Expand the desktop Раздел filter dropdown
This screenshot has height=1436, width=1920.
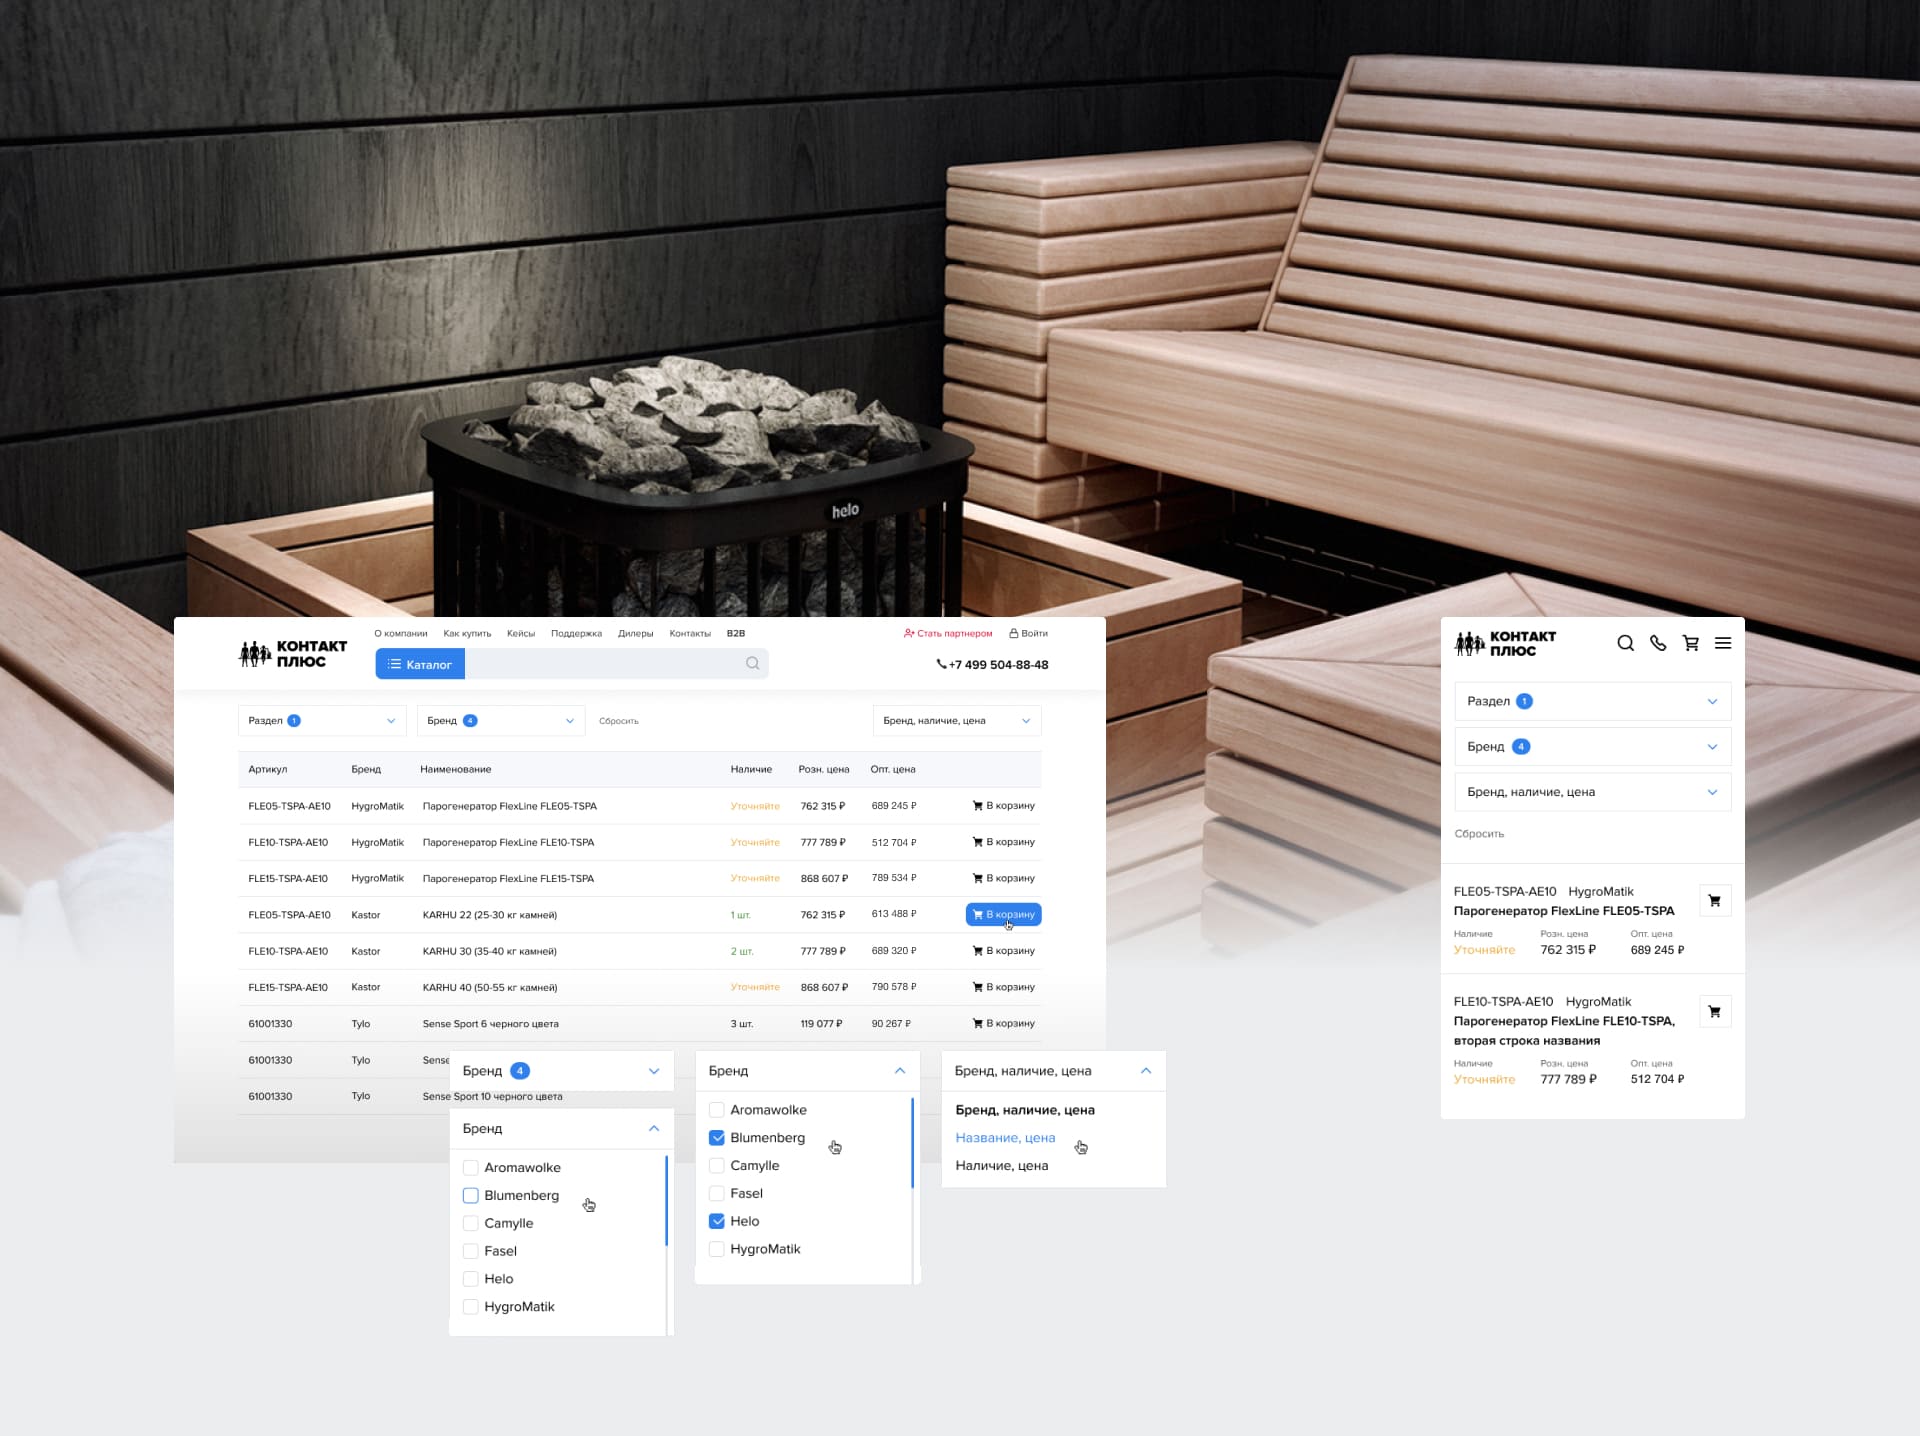coord(322,721)
